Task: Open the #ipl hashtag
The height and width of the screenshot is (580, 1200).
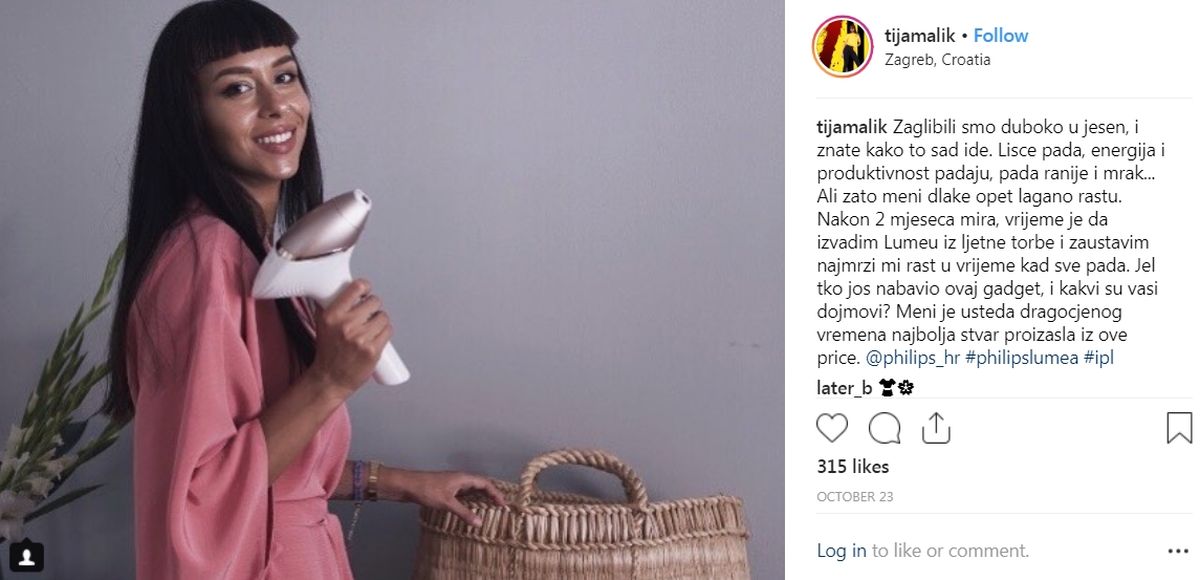Action: 1099,357
